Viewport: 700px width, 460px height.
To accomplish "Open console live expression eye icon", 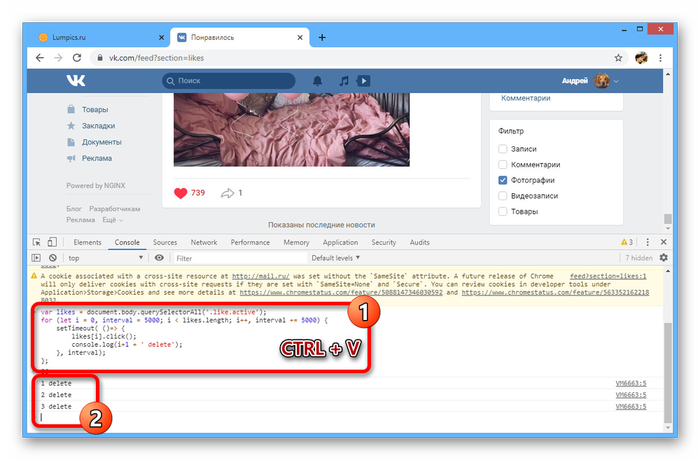I will point(159,257).
